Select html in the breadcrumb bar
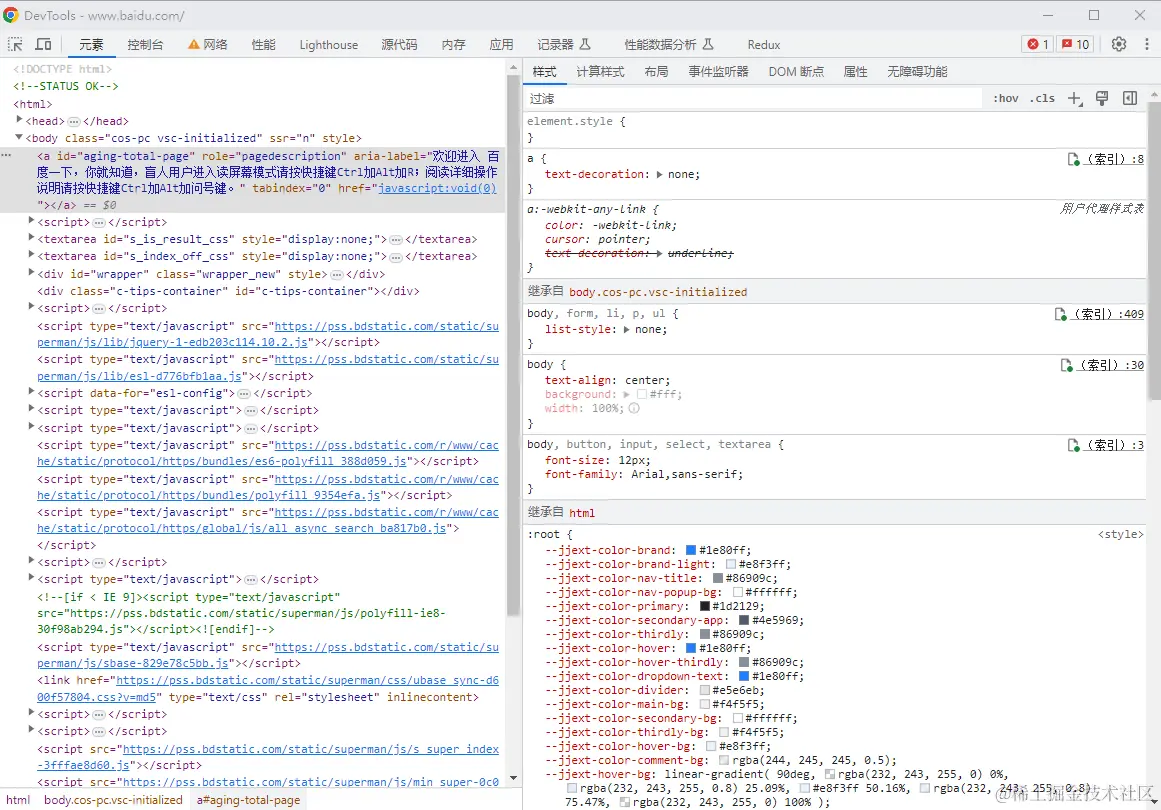 click(x=19, y=800)
